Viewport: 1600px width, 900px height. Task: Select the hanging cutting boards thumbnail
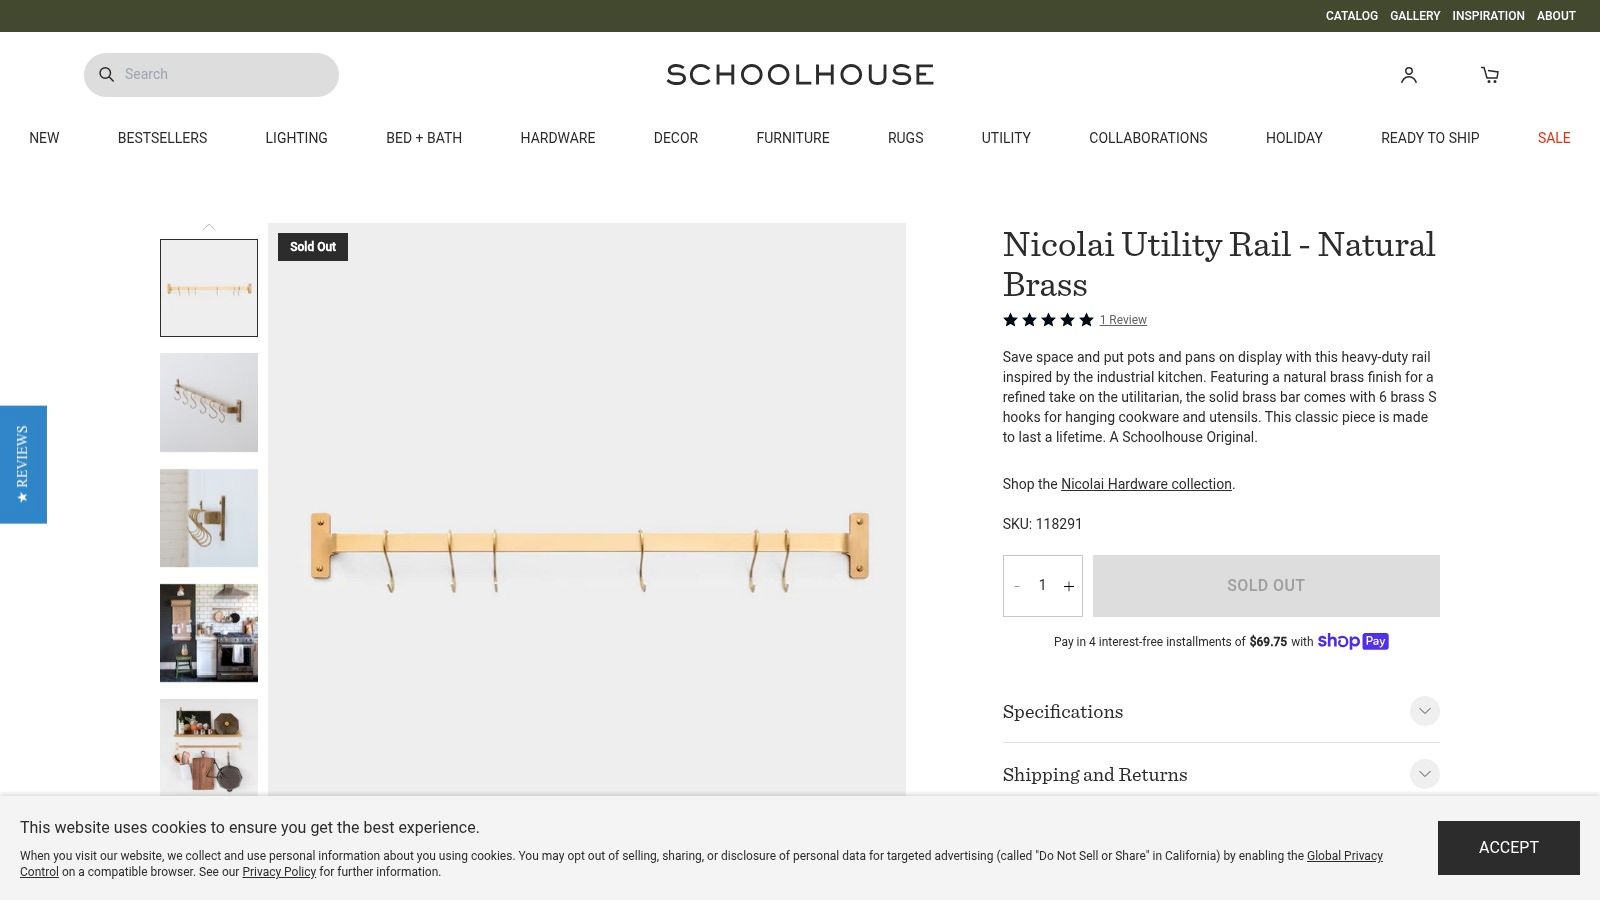point(209,747)
